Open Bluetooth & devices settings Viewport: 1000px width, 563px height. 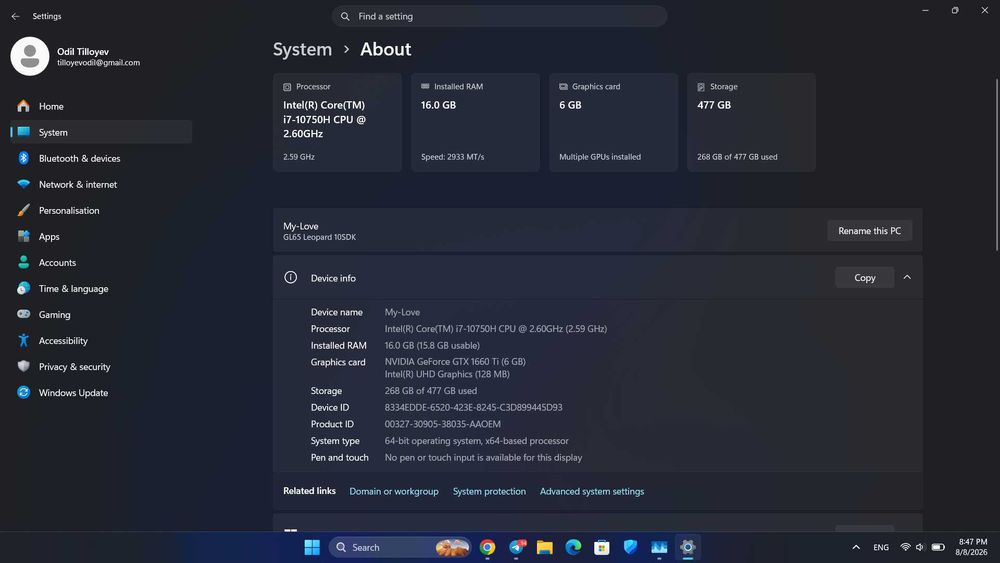[101, 158]
